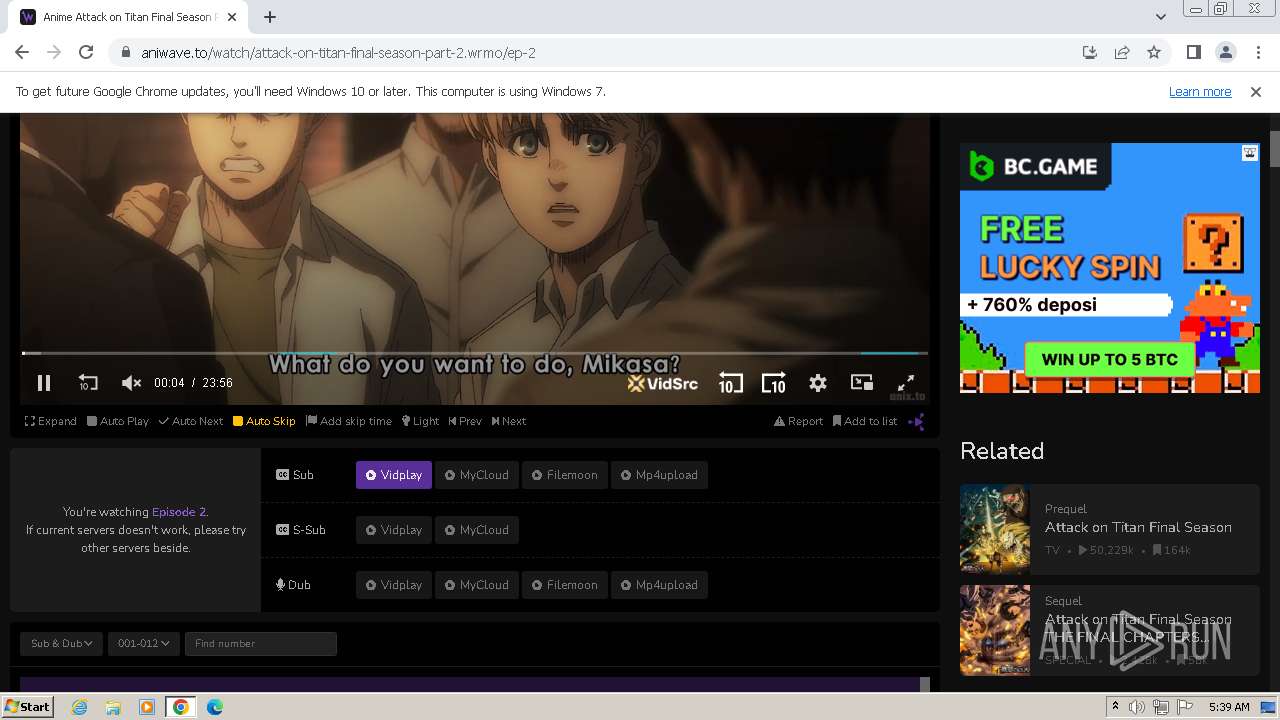Screen dimensions: 1280x720
Task: Click sequel anime thumbnail
Action: [995, 630]
